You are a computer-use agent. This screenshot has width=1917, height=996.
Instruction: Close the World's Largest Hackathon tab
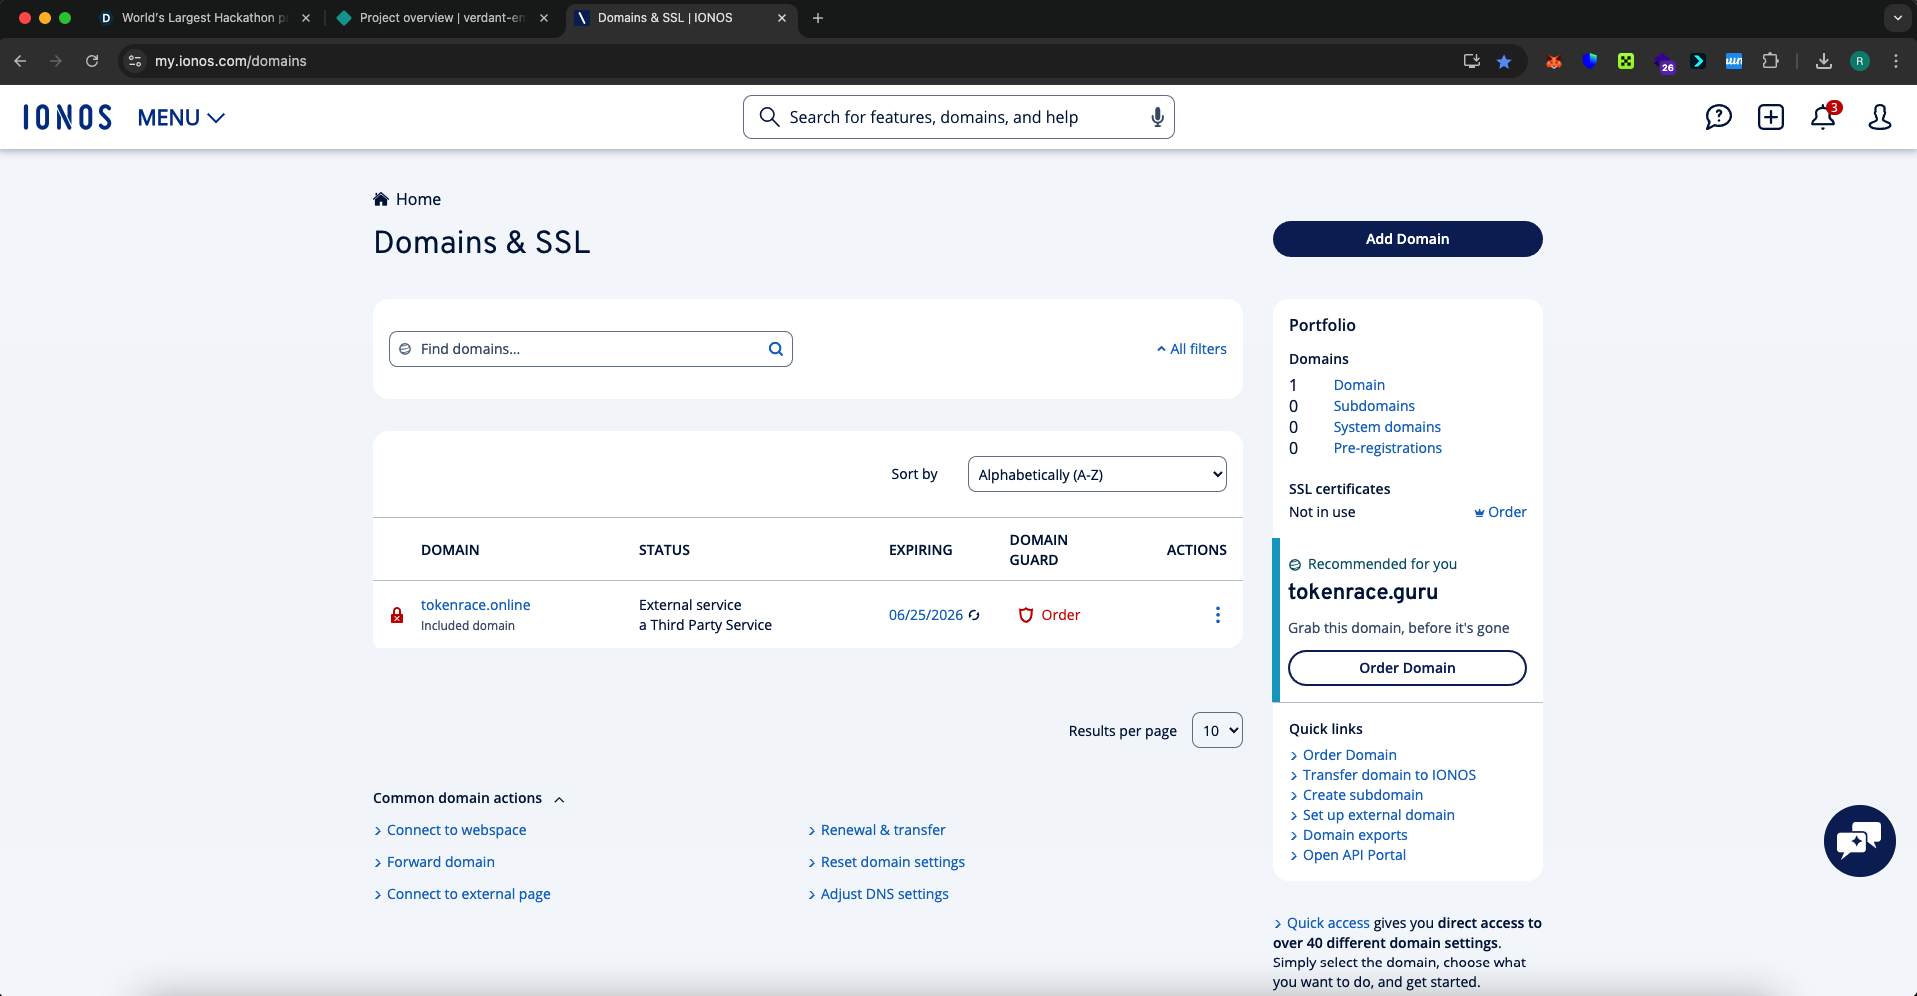306,18
